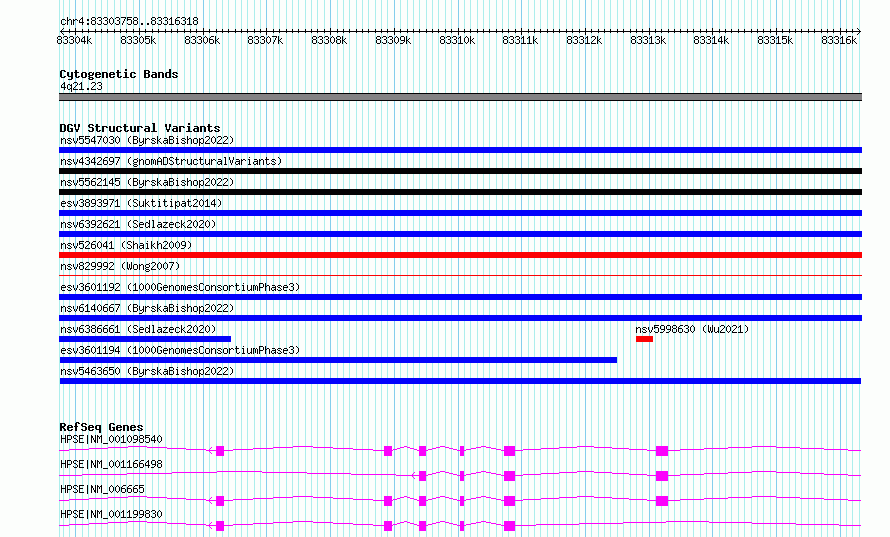Open variant nsv5547030 (ByrskaBishop2022) label
890x537 pixels.
pyautogui.click(x=147, y=140)
